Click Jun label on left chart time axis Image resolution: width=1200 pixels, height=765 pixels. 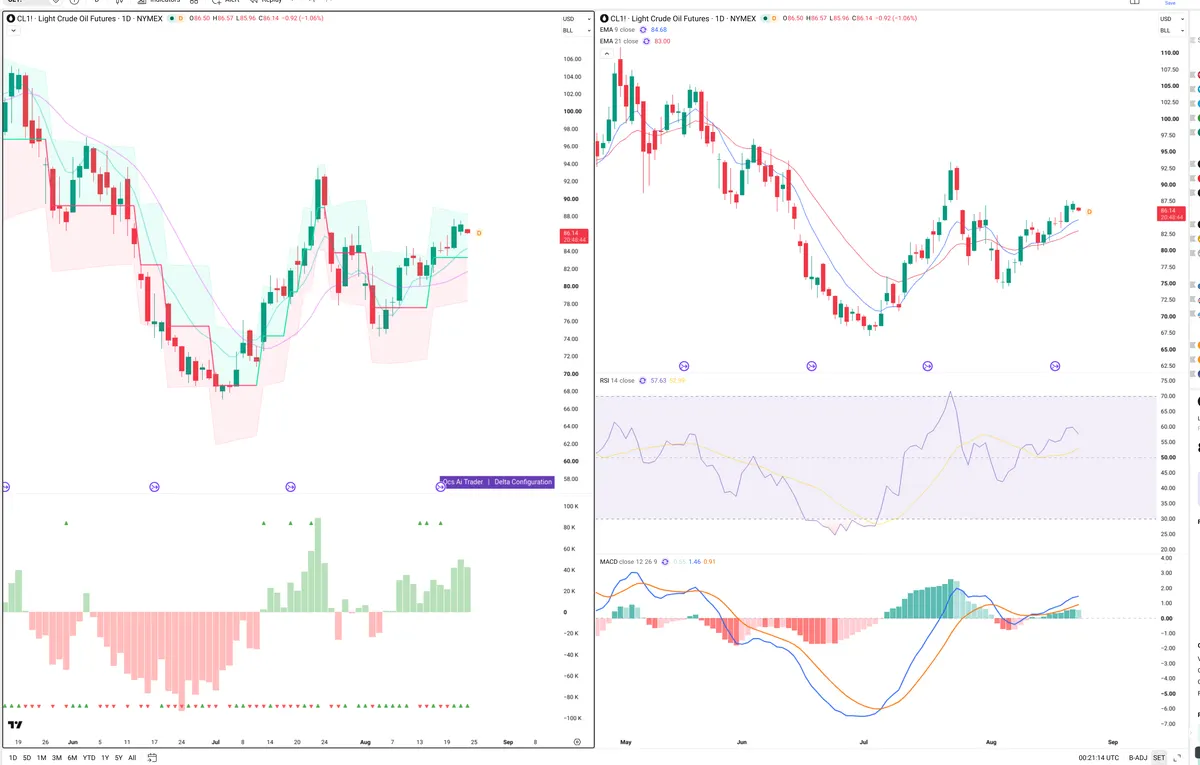[73, 742]
